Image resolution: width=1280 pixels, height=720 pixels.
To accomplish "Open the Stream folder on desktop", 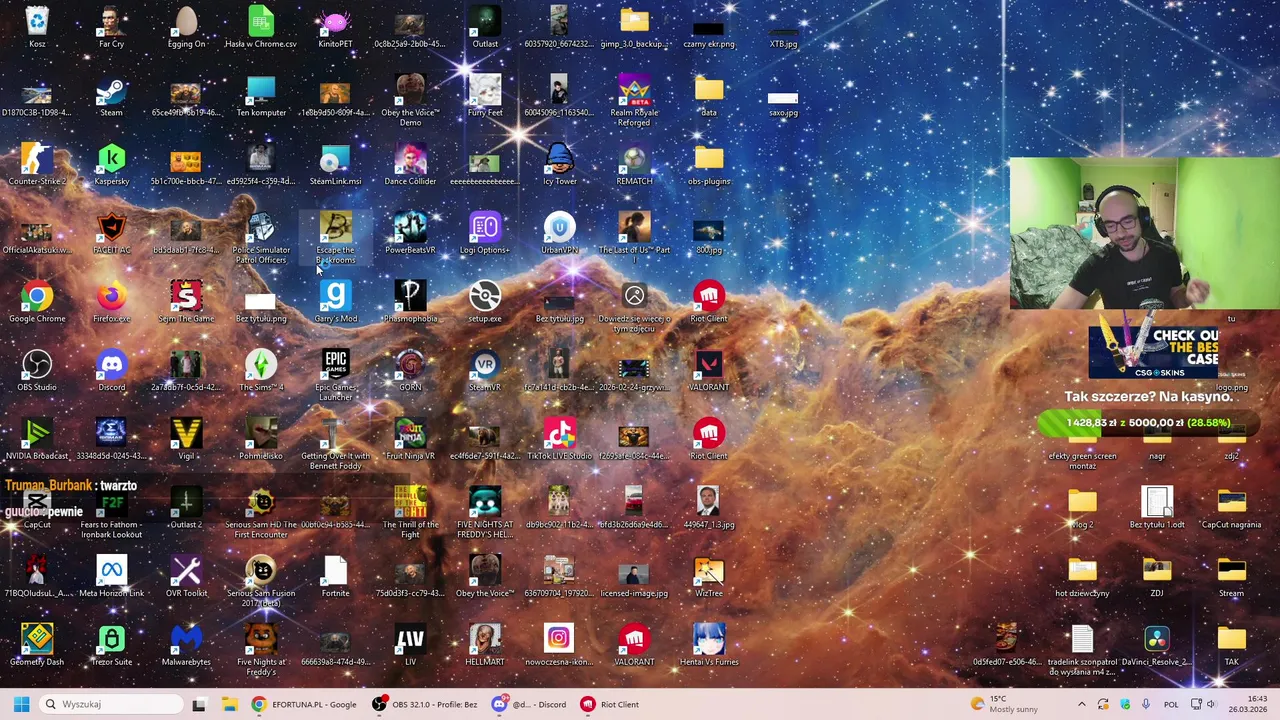I will (1231, 578).
